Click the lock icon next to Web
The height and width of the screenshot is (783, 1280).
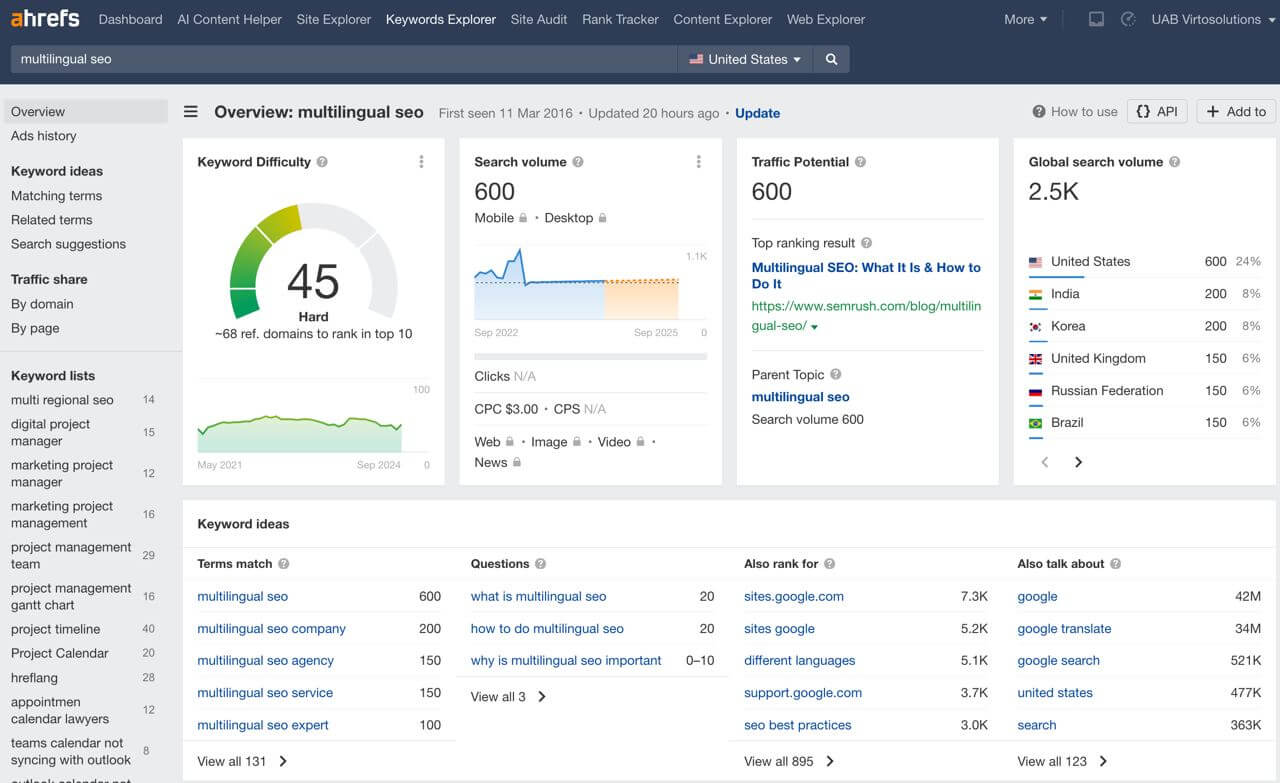[x=509, y=442]
